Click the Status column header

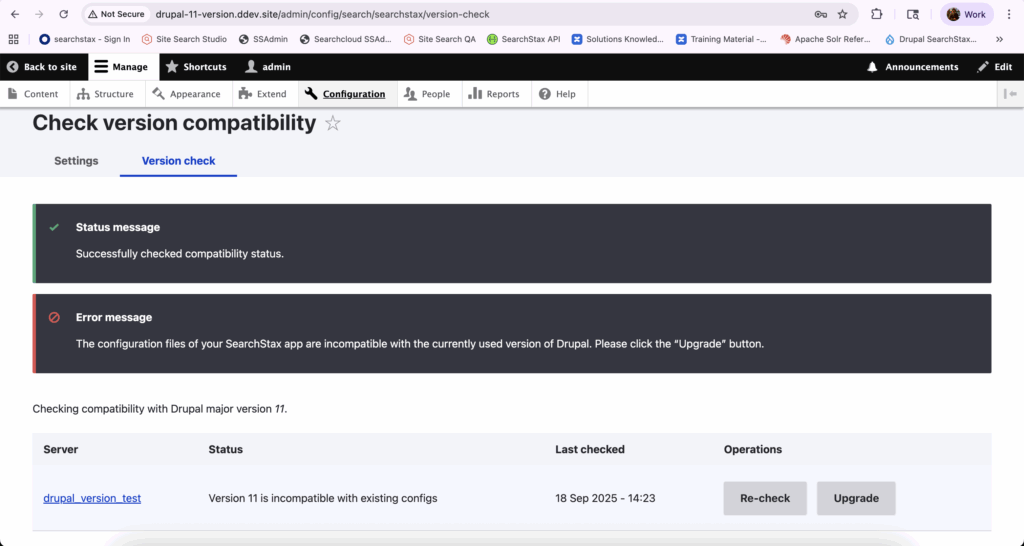[225, 449]
